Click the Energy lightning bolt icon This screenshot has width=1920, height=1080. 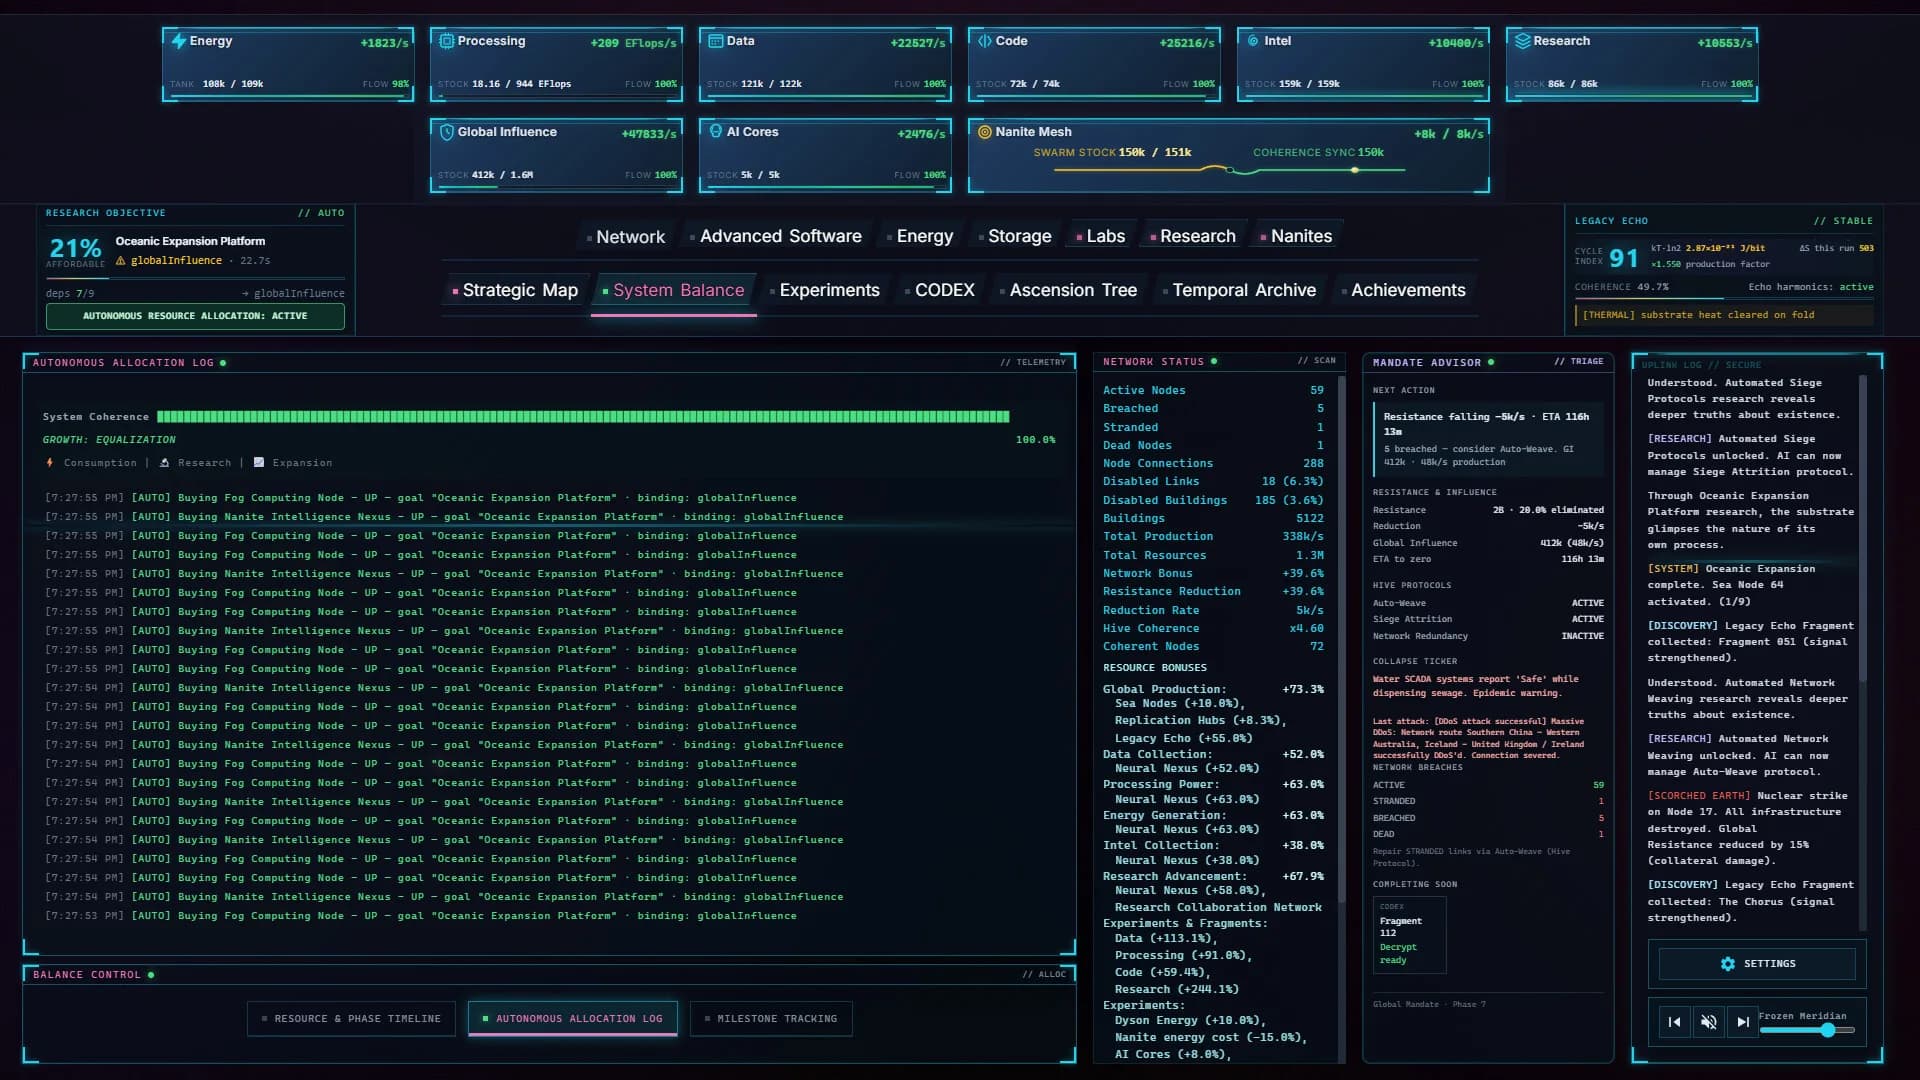click(x=179, y=41)
